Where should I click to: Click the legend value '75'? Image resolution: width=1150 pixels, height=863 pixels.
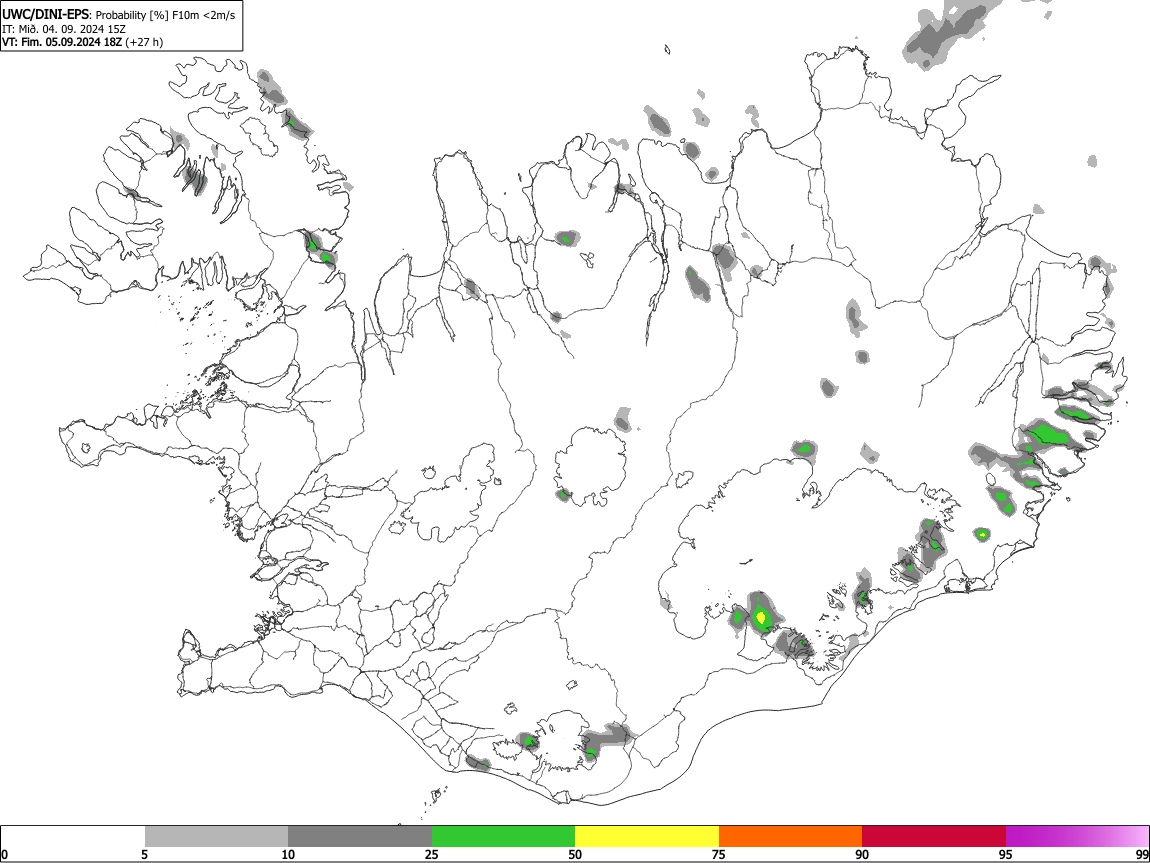click(719, 855)
